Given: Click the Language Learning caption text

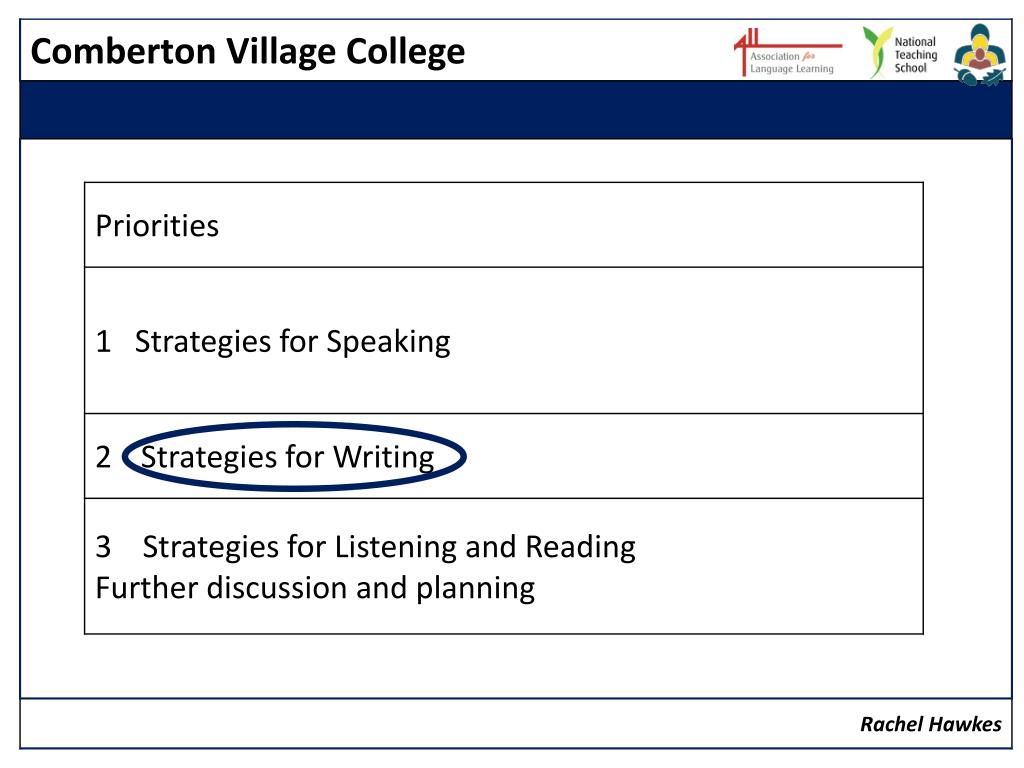Looking at the screenshot, I should 792,69.
